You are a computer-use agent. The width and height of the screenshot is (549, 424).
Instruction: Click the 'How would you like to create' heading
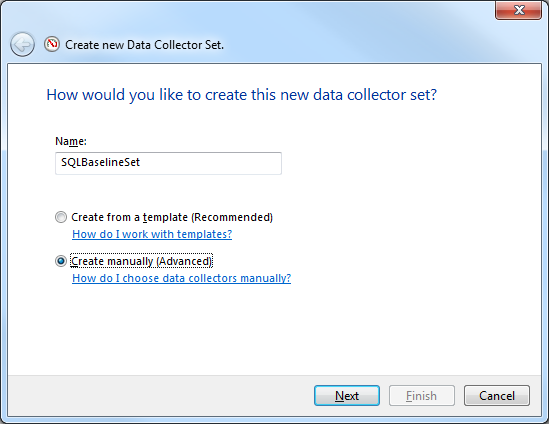click(x=242, y=95)
